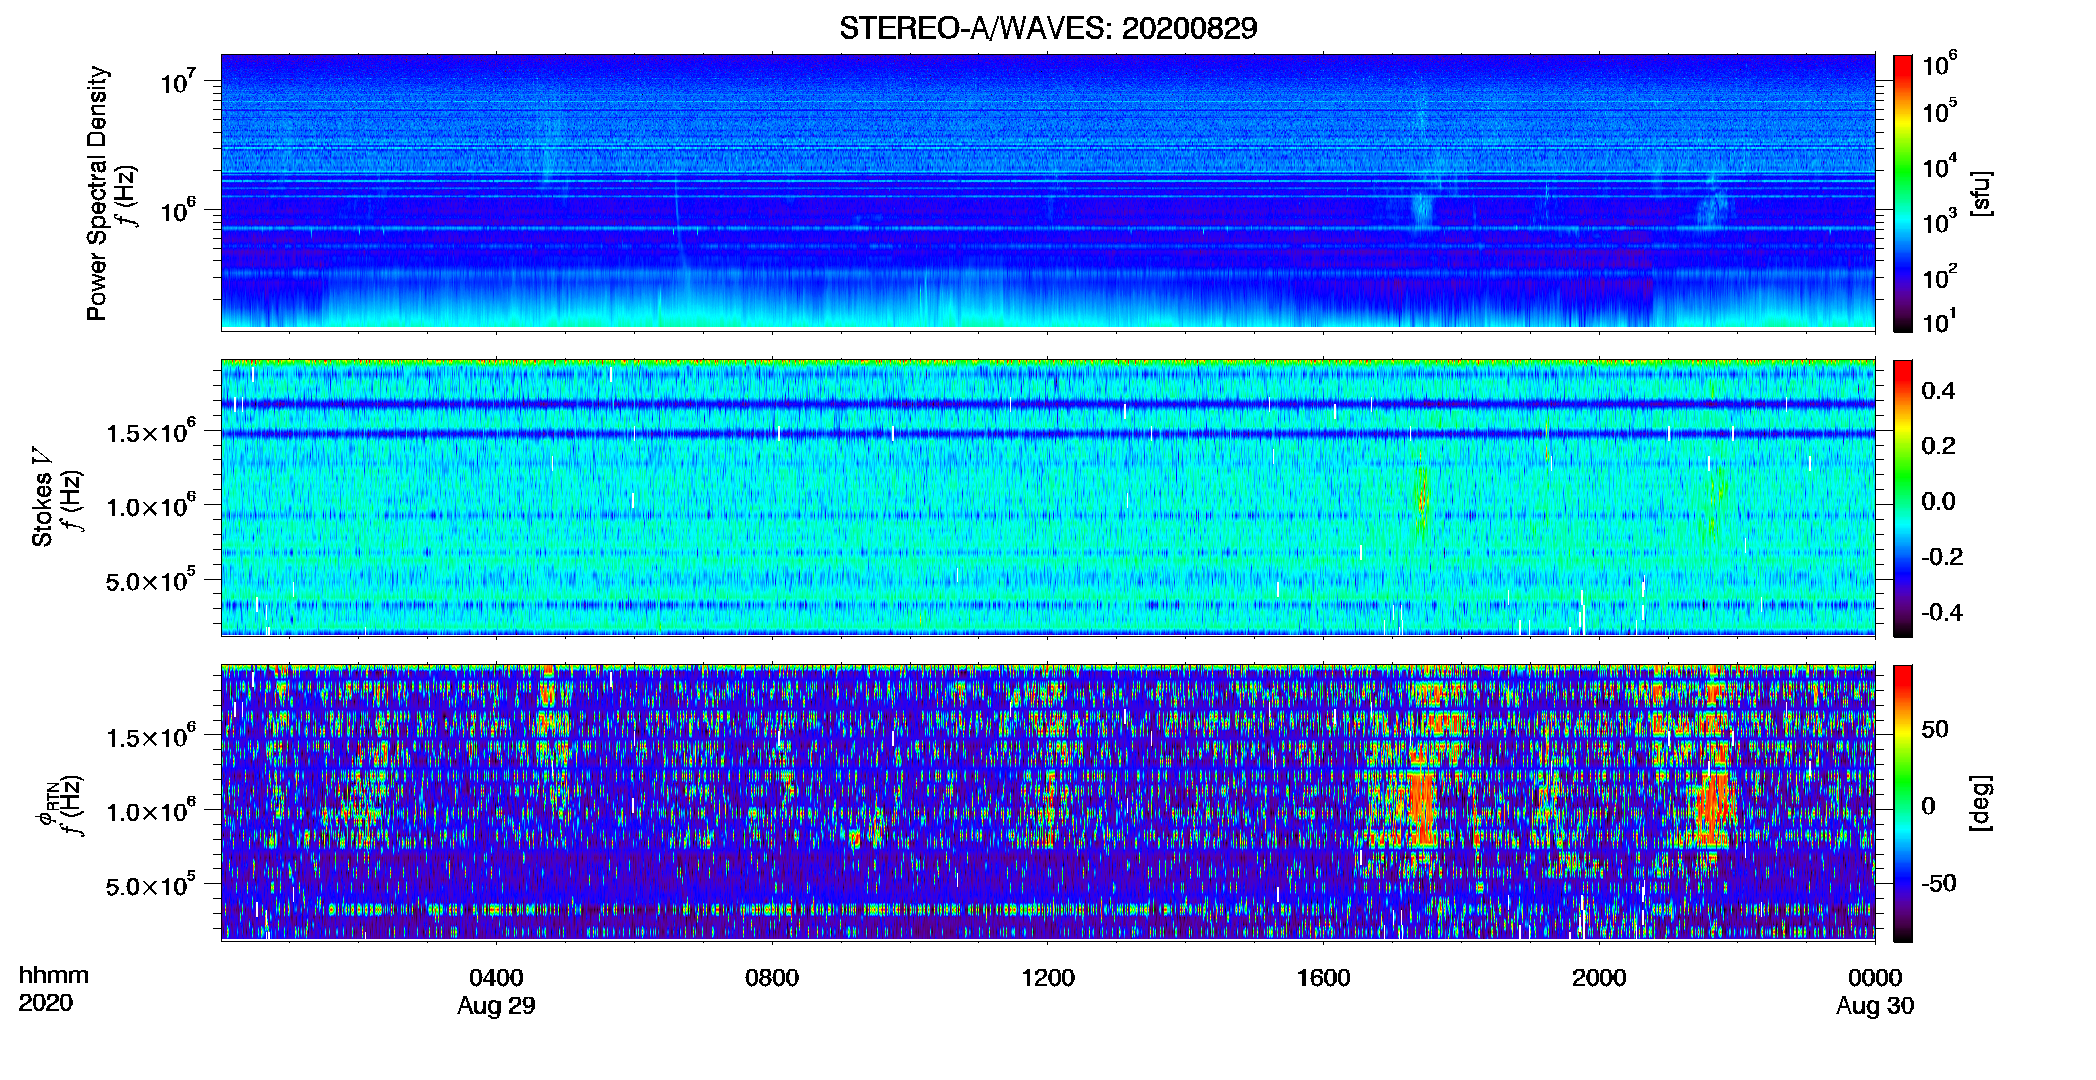Click the "0400" time axis label
2096x1080 pixels.
coord(496,977)
